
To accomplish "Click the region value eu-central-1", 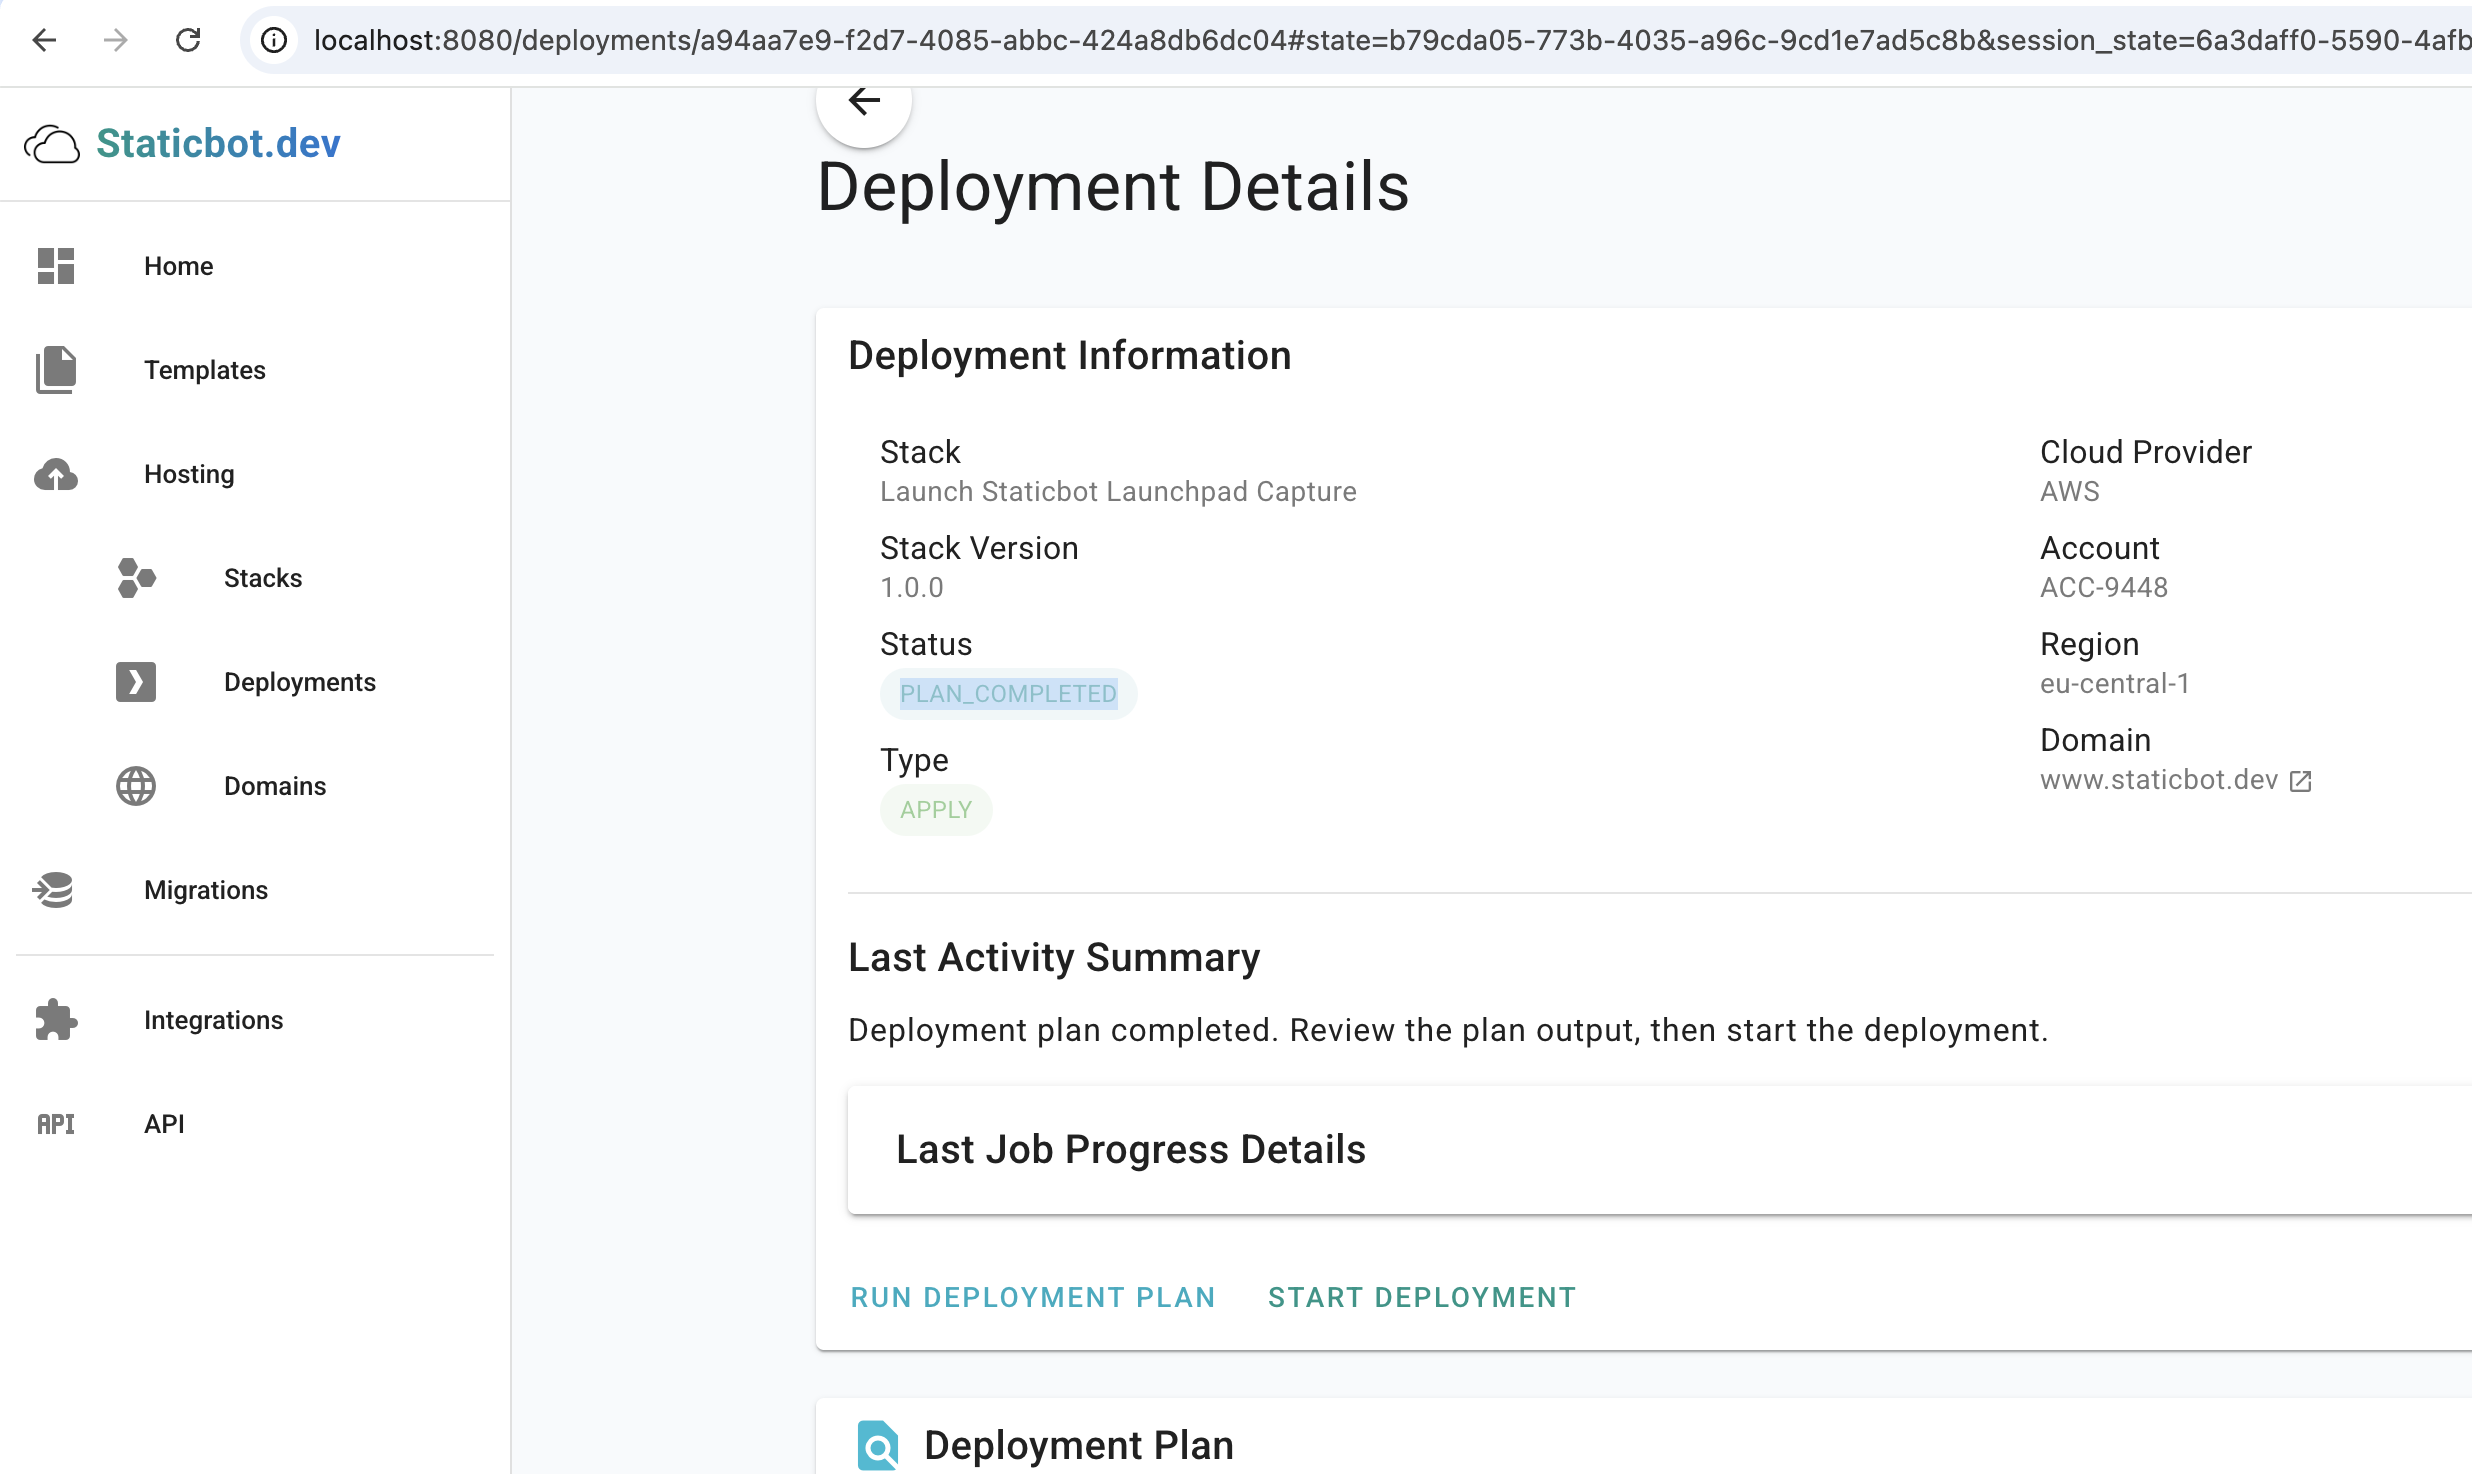I will tap(2115, 684).
